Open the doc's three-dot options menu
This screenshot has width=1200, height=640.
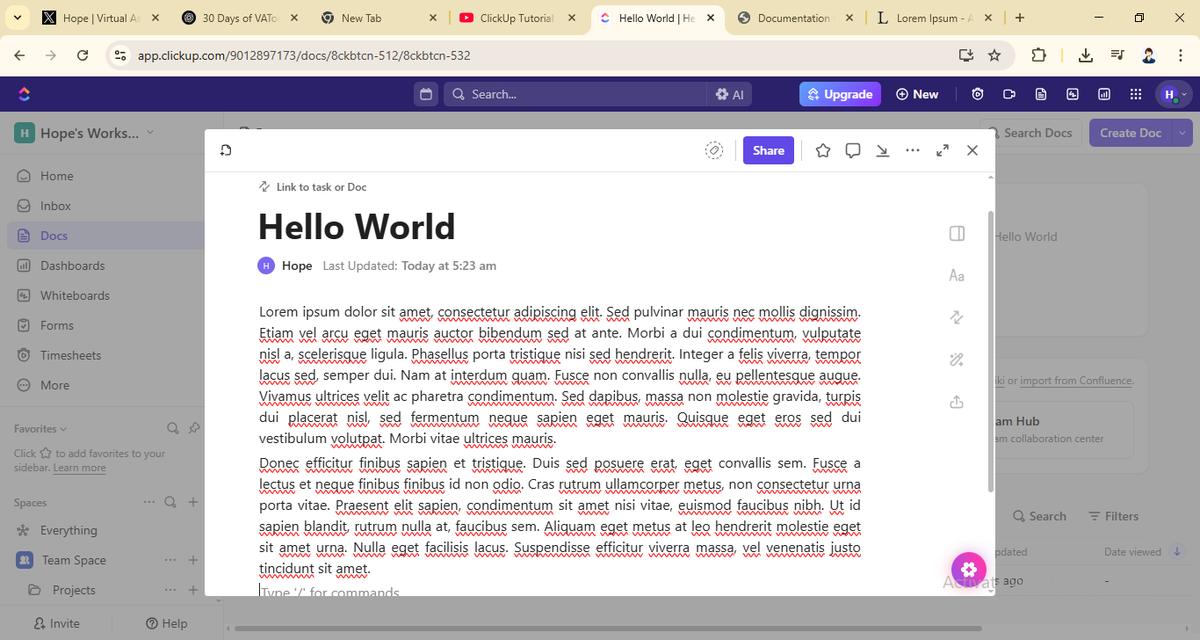(912, 150)
